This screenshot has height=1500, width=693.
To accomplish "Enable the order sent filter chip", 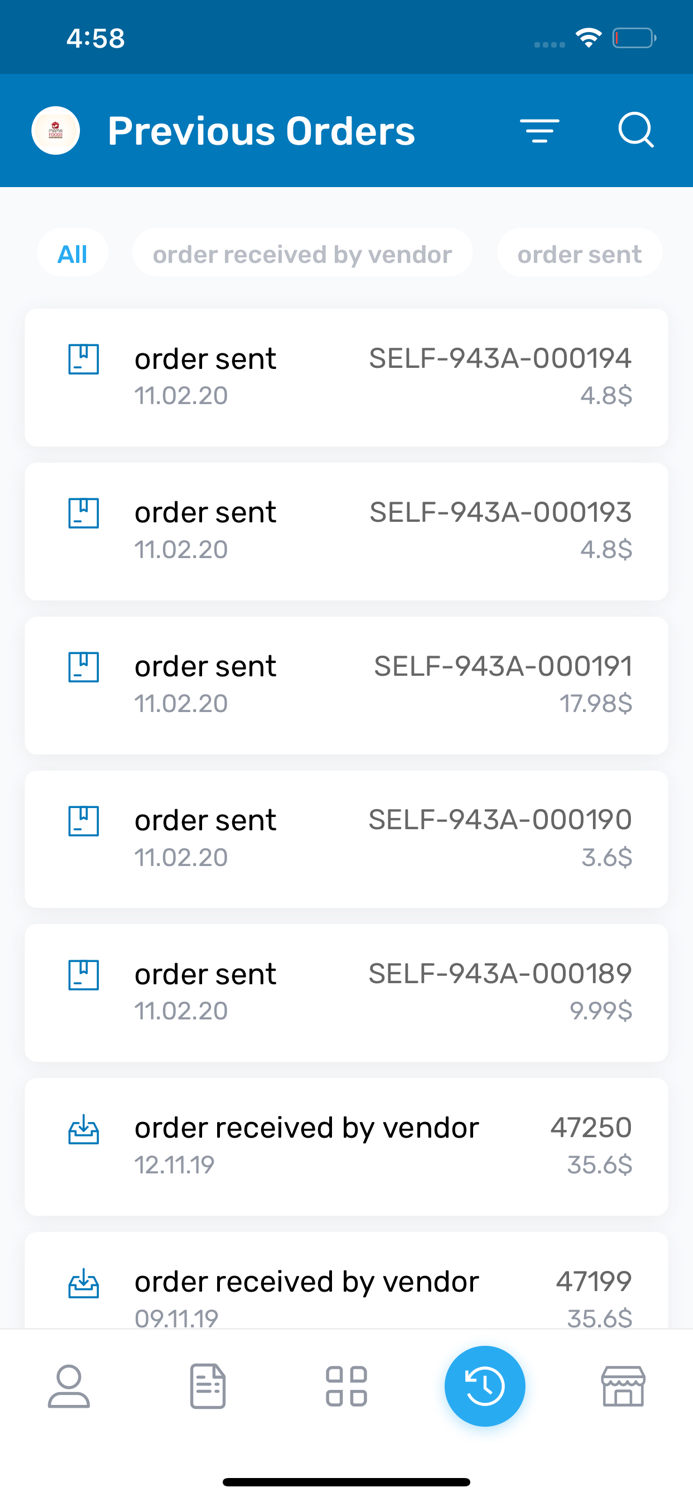I will click(x=580, y=253).
